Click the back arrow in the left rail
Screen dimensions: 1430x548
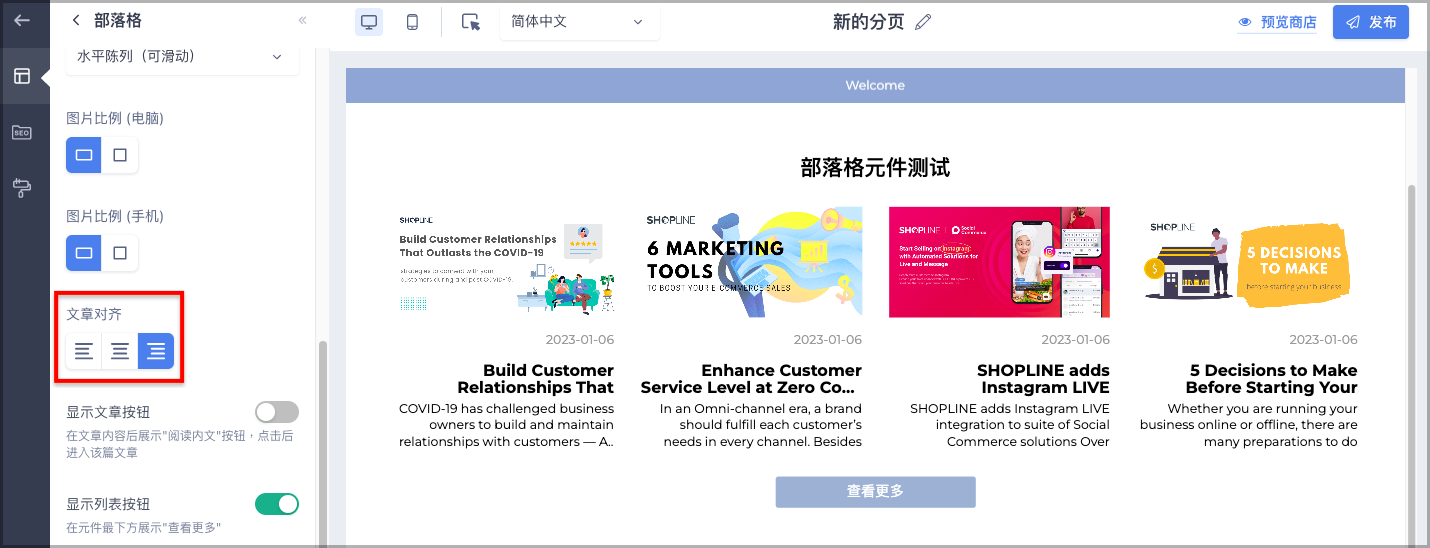click(22, 20)
